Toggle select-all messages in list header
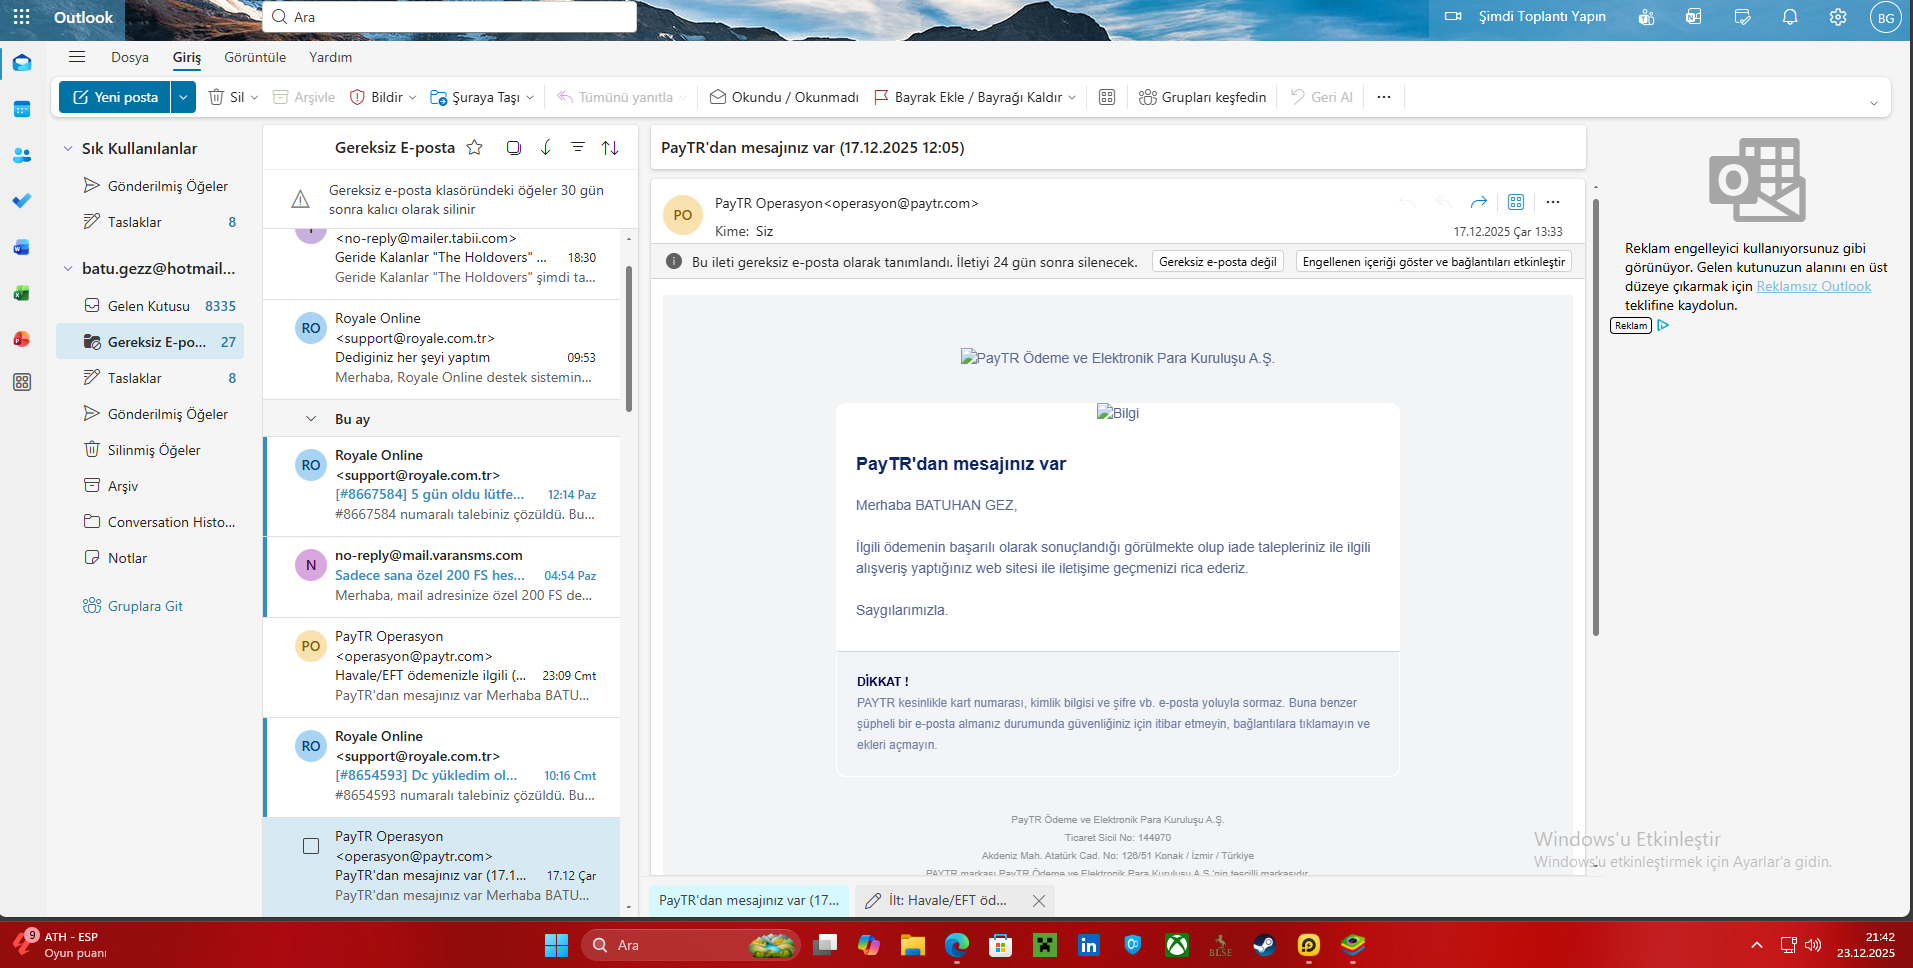 514,147
